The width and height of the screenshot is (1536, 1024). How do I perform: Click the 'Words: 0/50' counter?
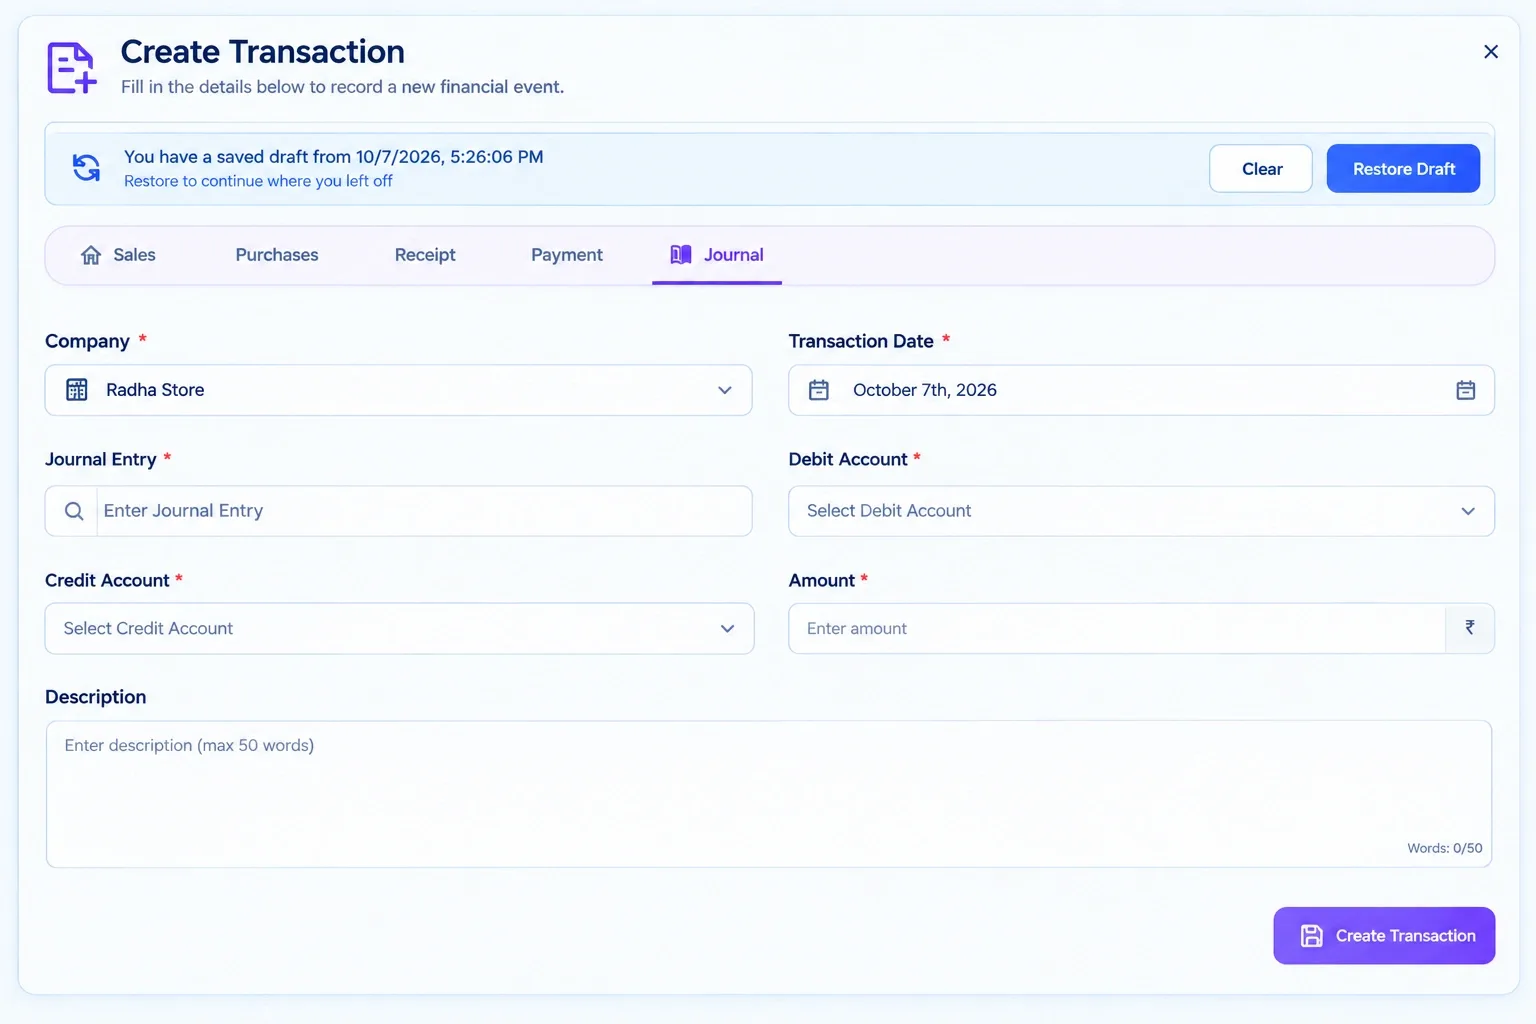(x=1445, y=848)
